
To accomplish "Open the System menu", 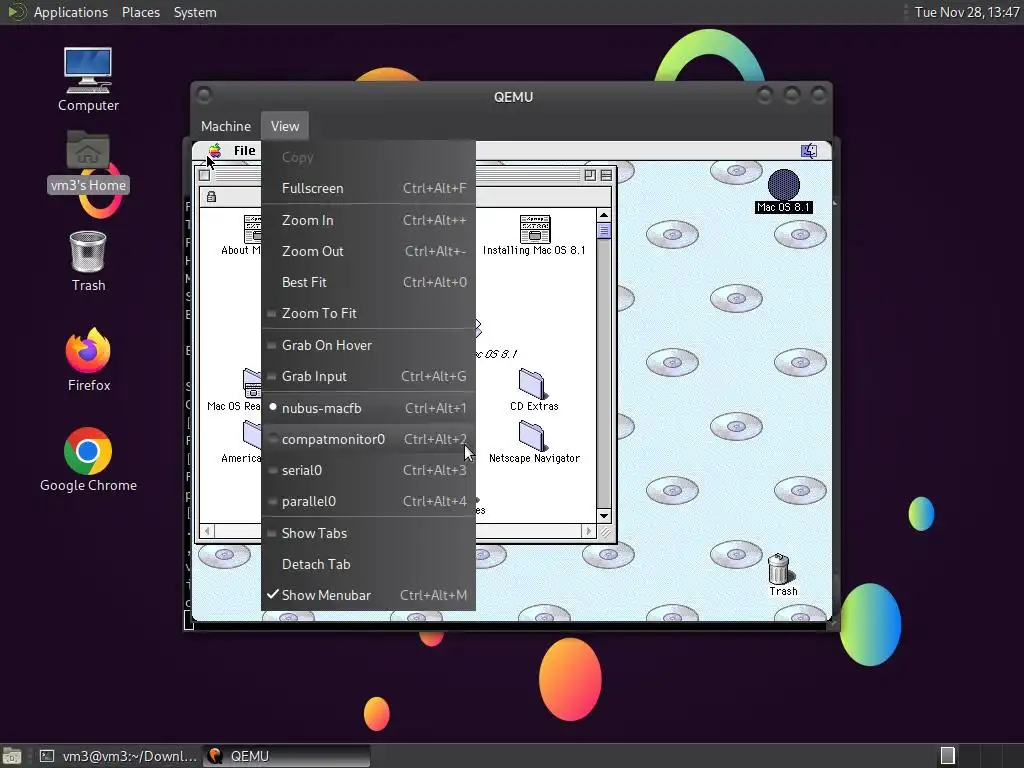I will [x=195, y=12].
